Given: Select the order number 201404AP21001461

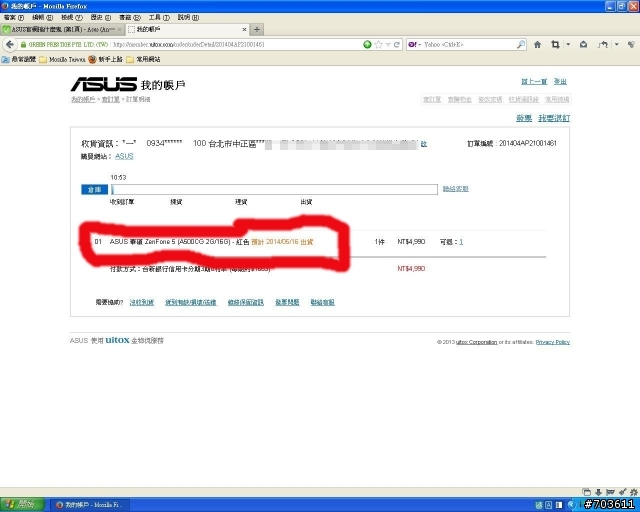Looking at the screenshot, I should (528, 143).
